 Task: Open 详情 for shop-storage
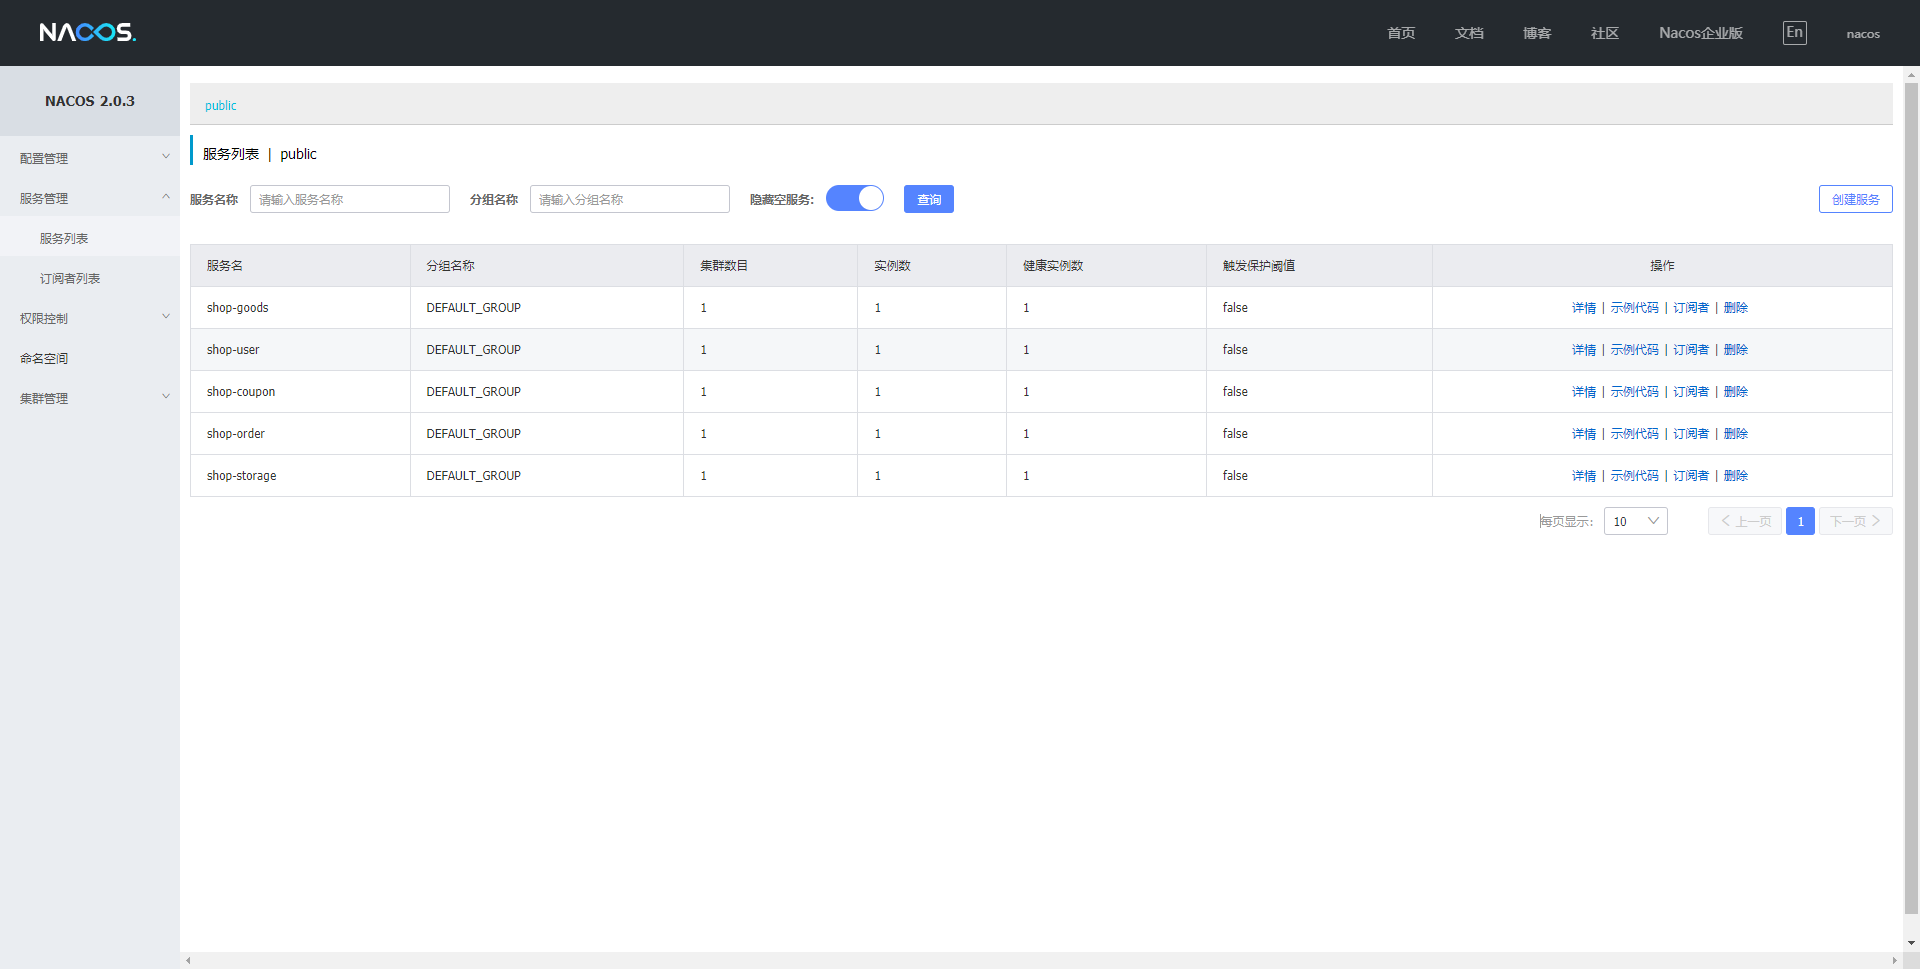pyautogui.click(x=1584, y=476)
